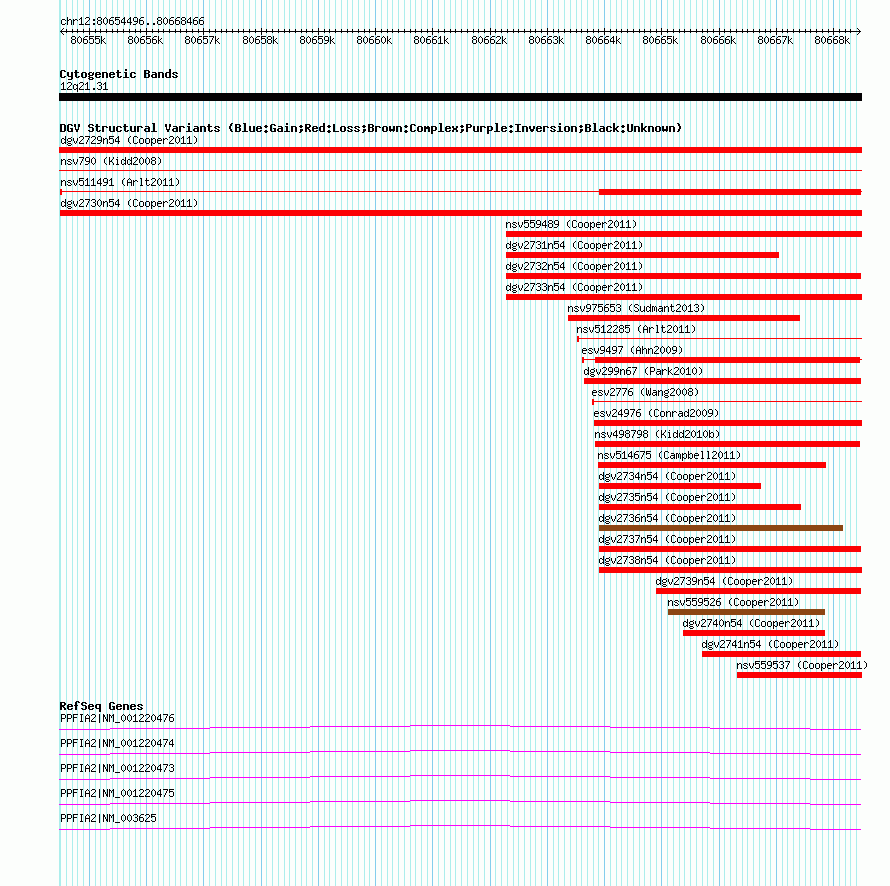
Task: Select dgv2733n54 (Cooper2011) label
Action: [574, 287]
